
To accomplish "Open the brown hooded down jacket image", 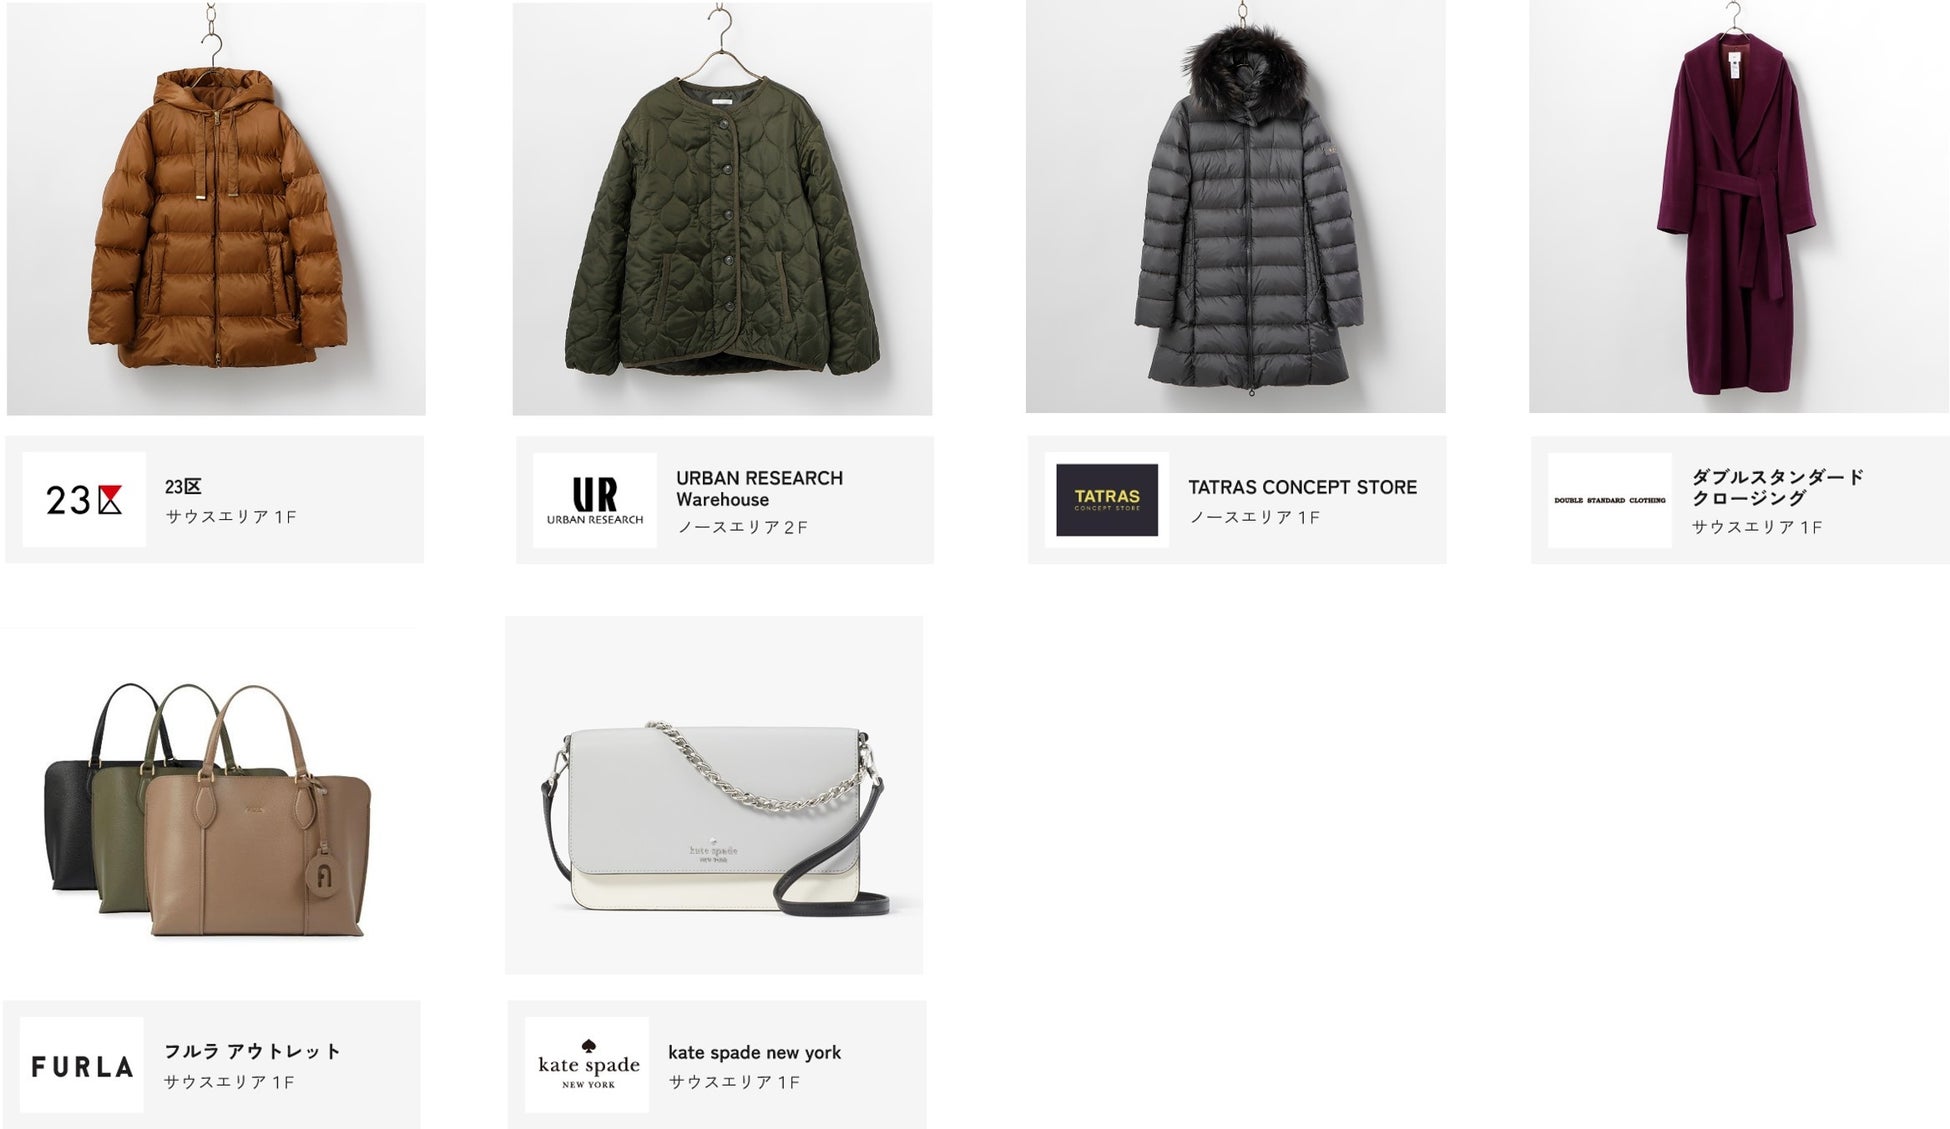I will coord(216,208).
